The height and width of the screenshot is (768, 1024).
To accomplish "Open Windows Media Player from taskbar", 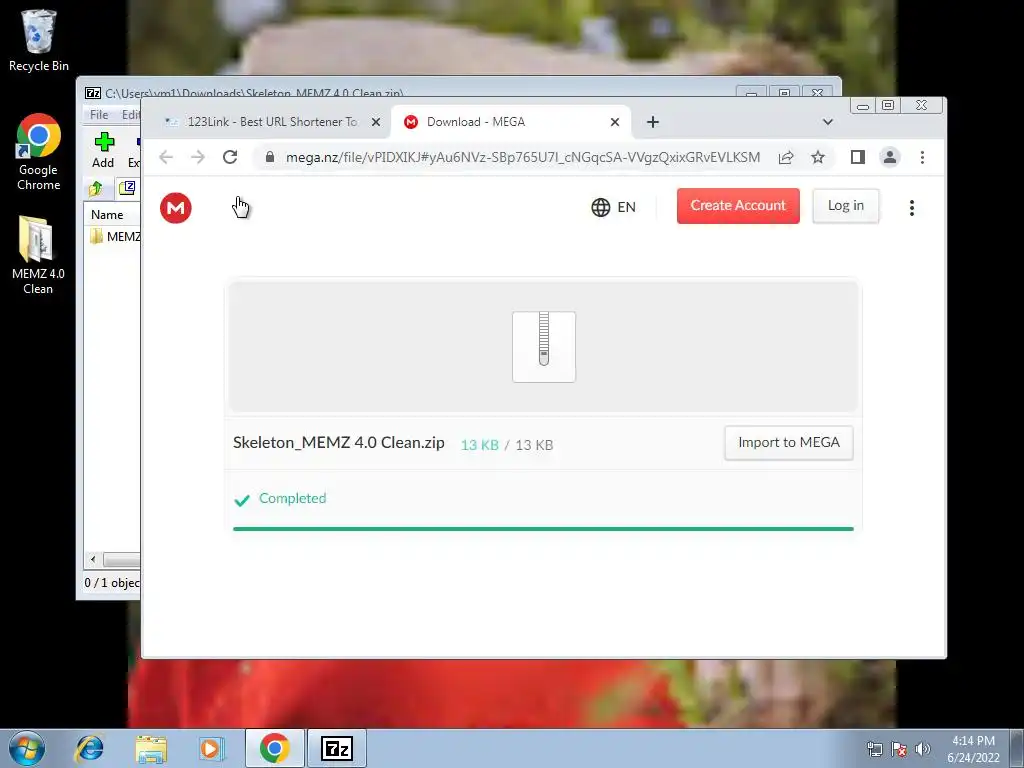I will coord(212,748).
